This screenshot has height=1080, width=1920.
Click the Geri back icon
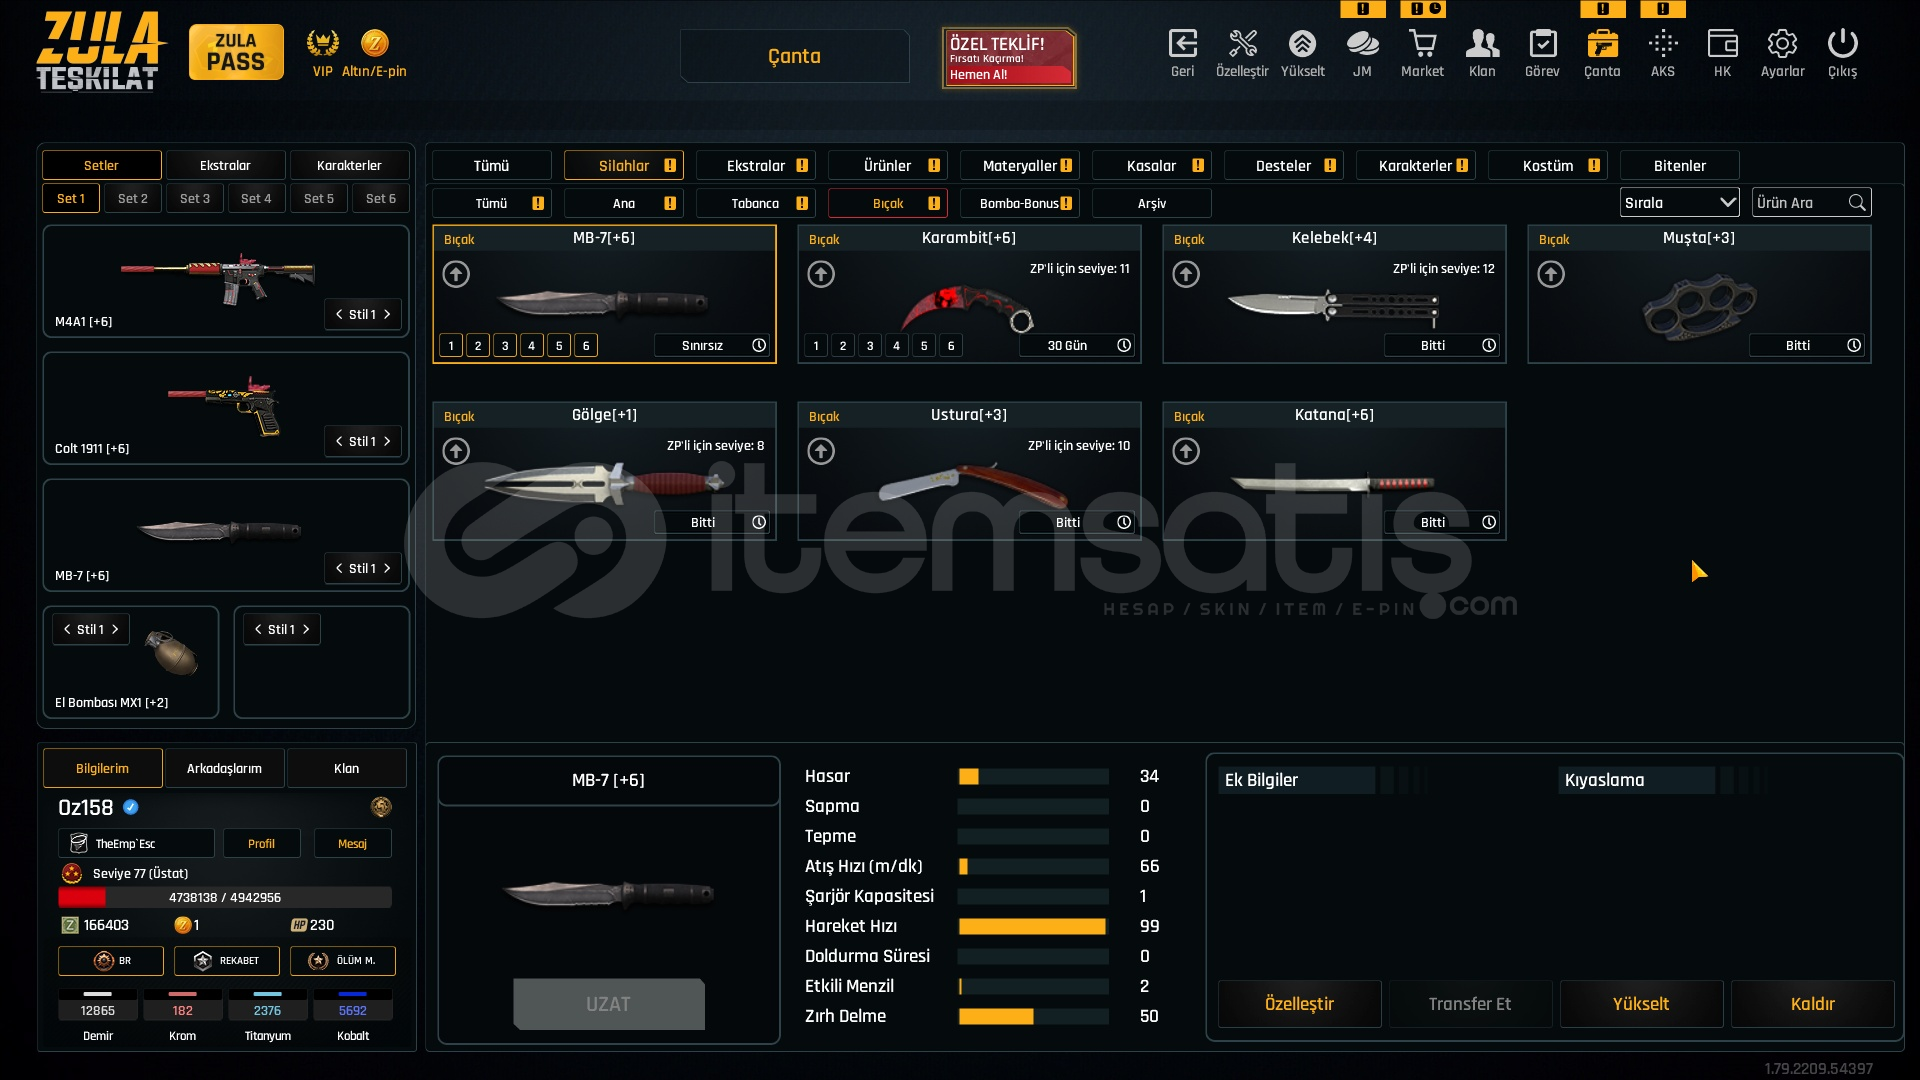(1182, 45)
